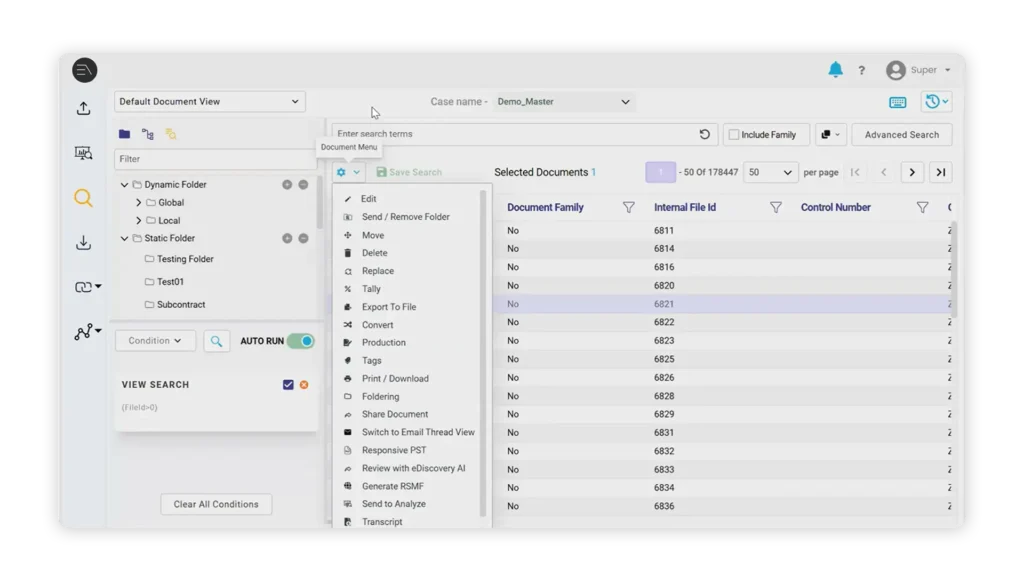Click the Advanced Search button
The width and height of the screenshot is (1024, 576).
point(901,134)
